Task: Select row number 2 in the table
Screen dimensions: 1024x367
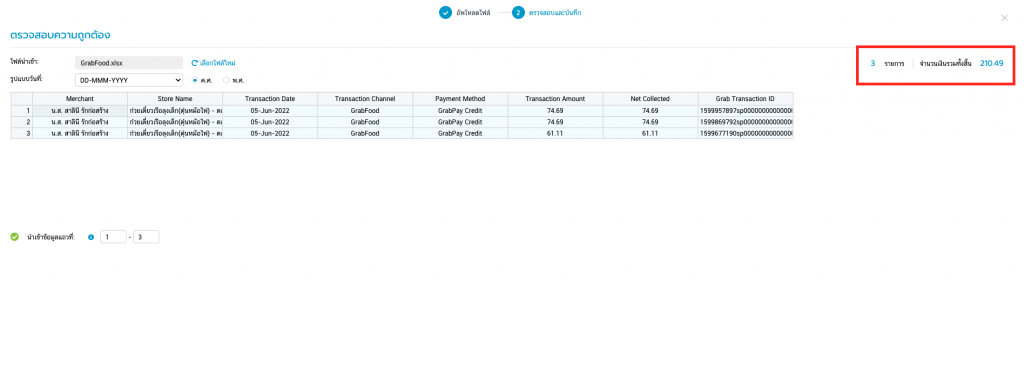Action: (x=22, y=122)
